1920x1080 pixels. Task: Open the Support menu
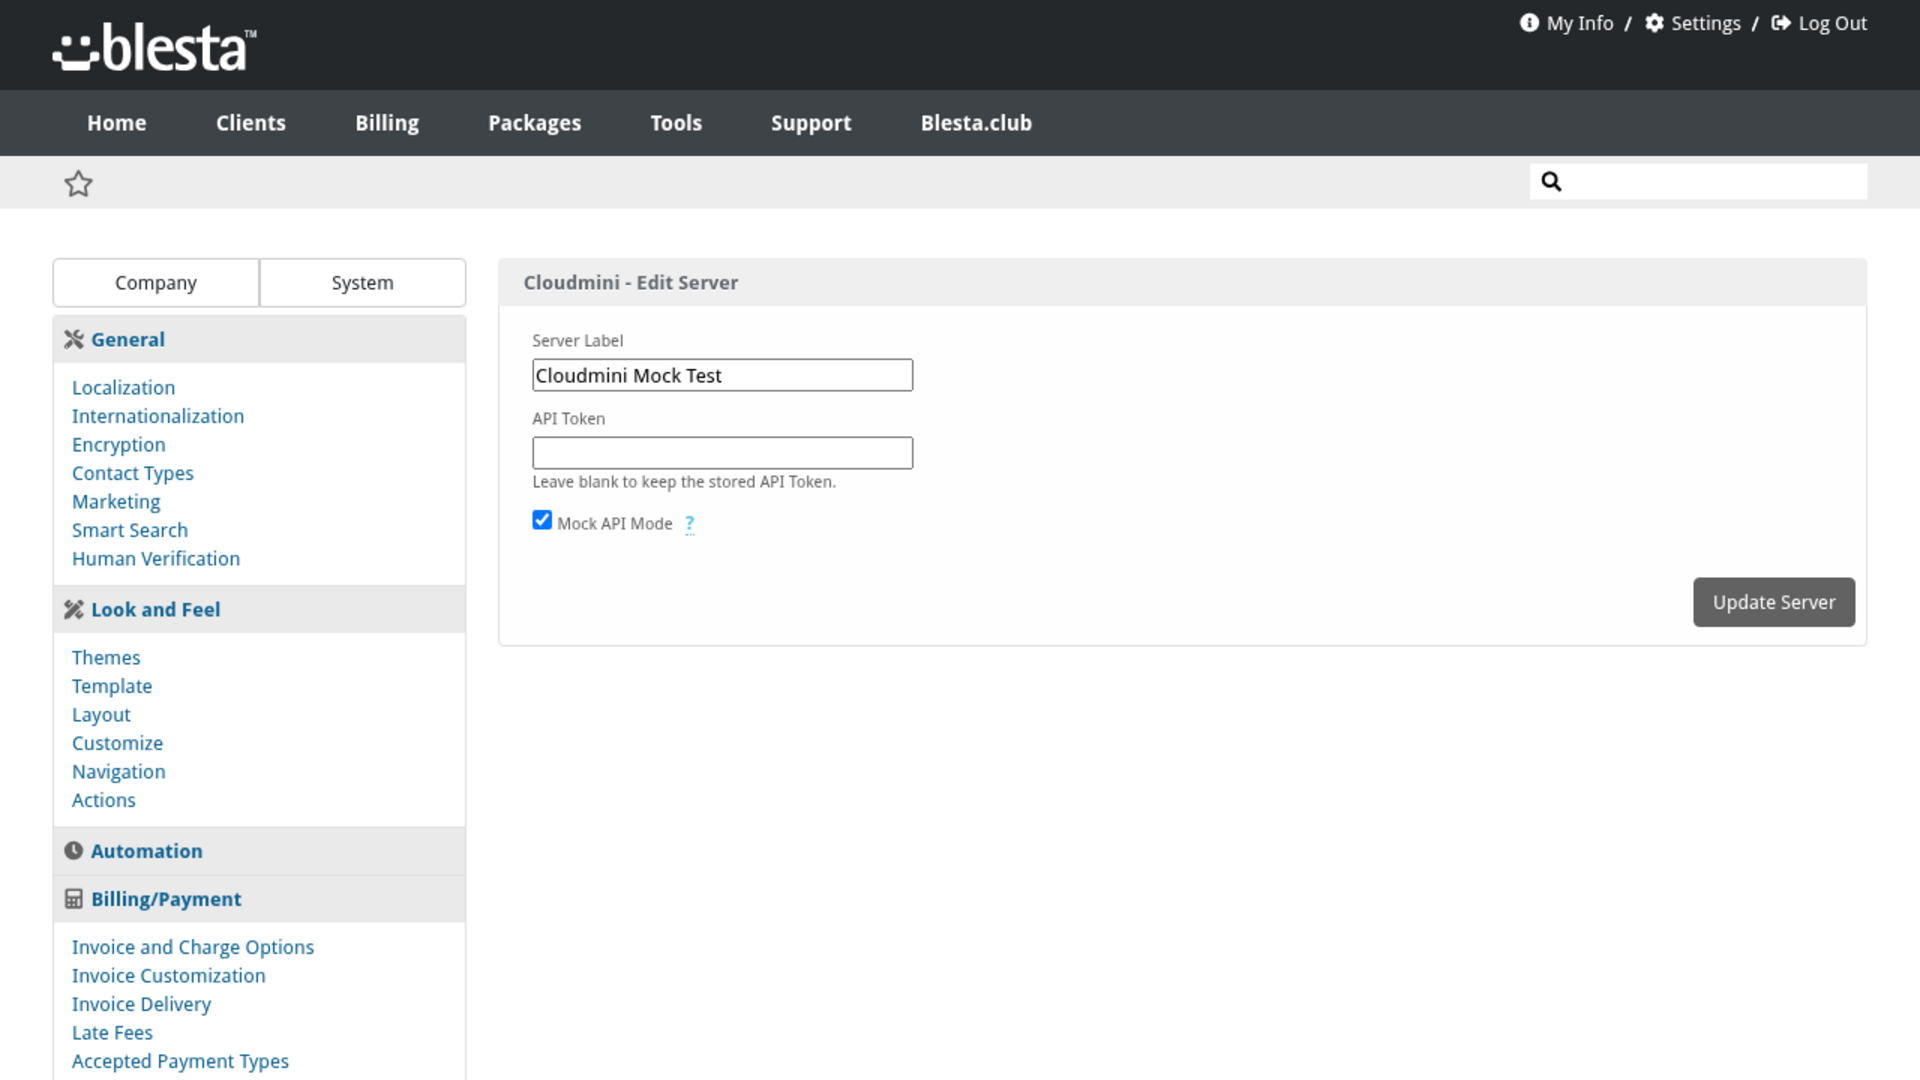pos(811,123)
